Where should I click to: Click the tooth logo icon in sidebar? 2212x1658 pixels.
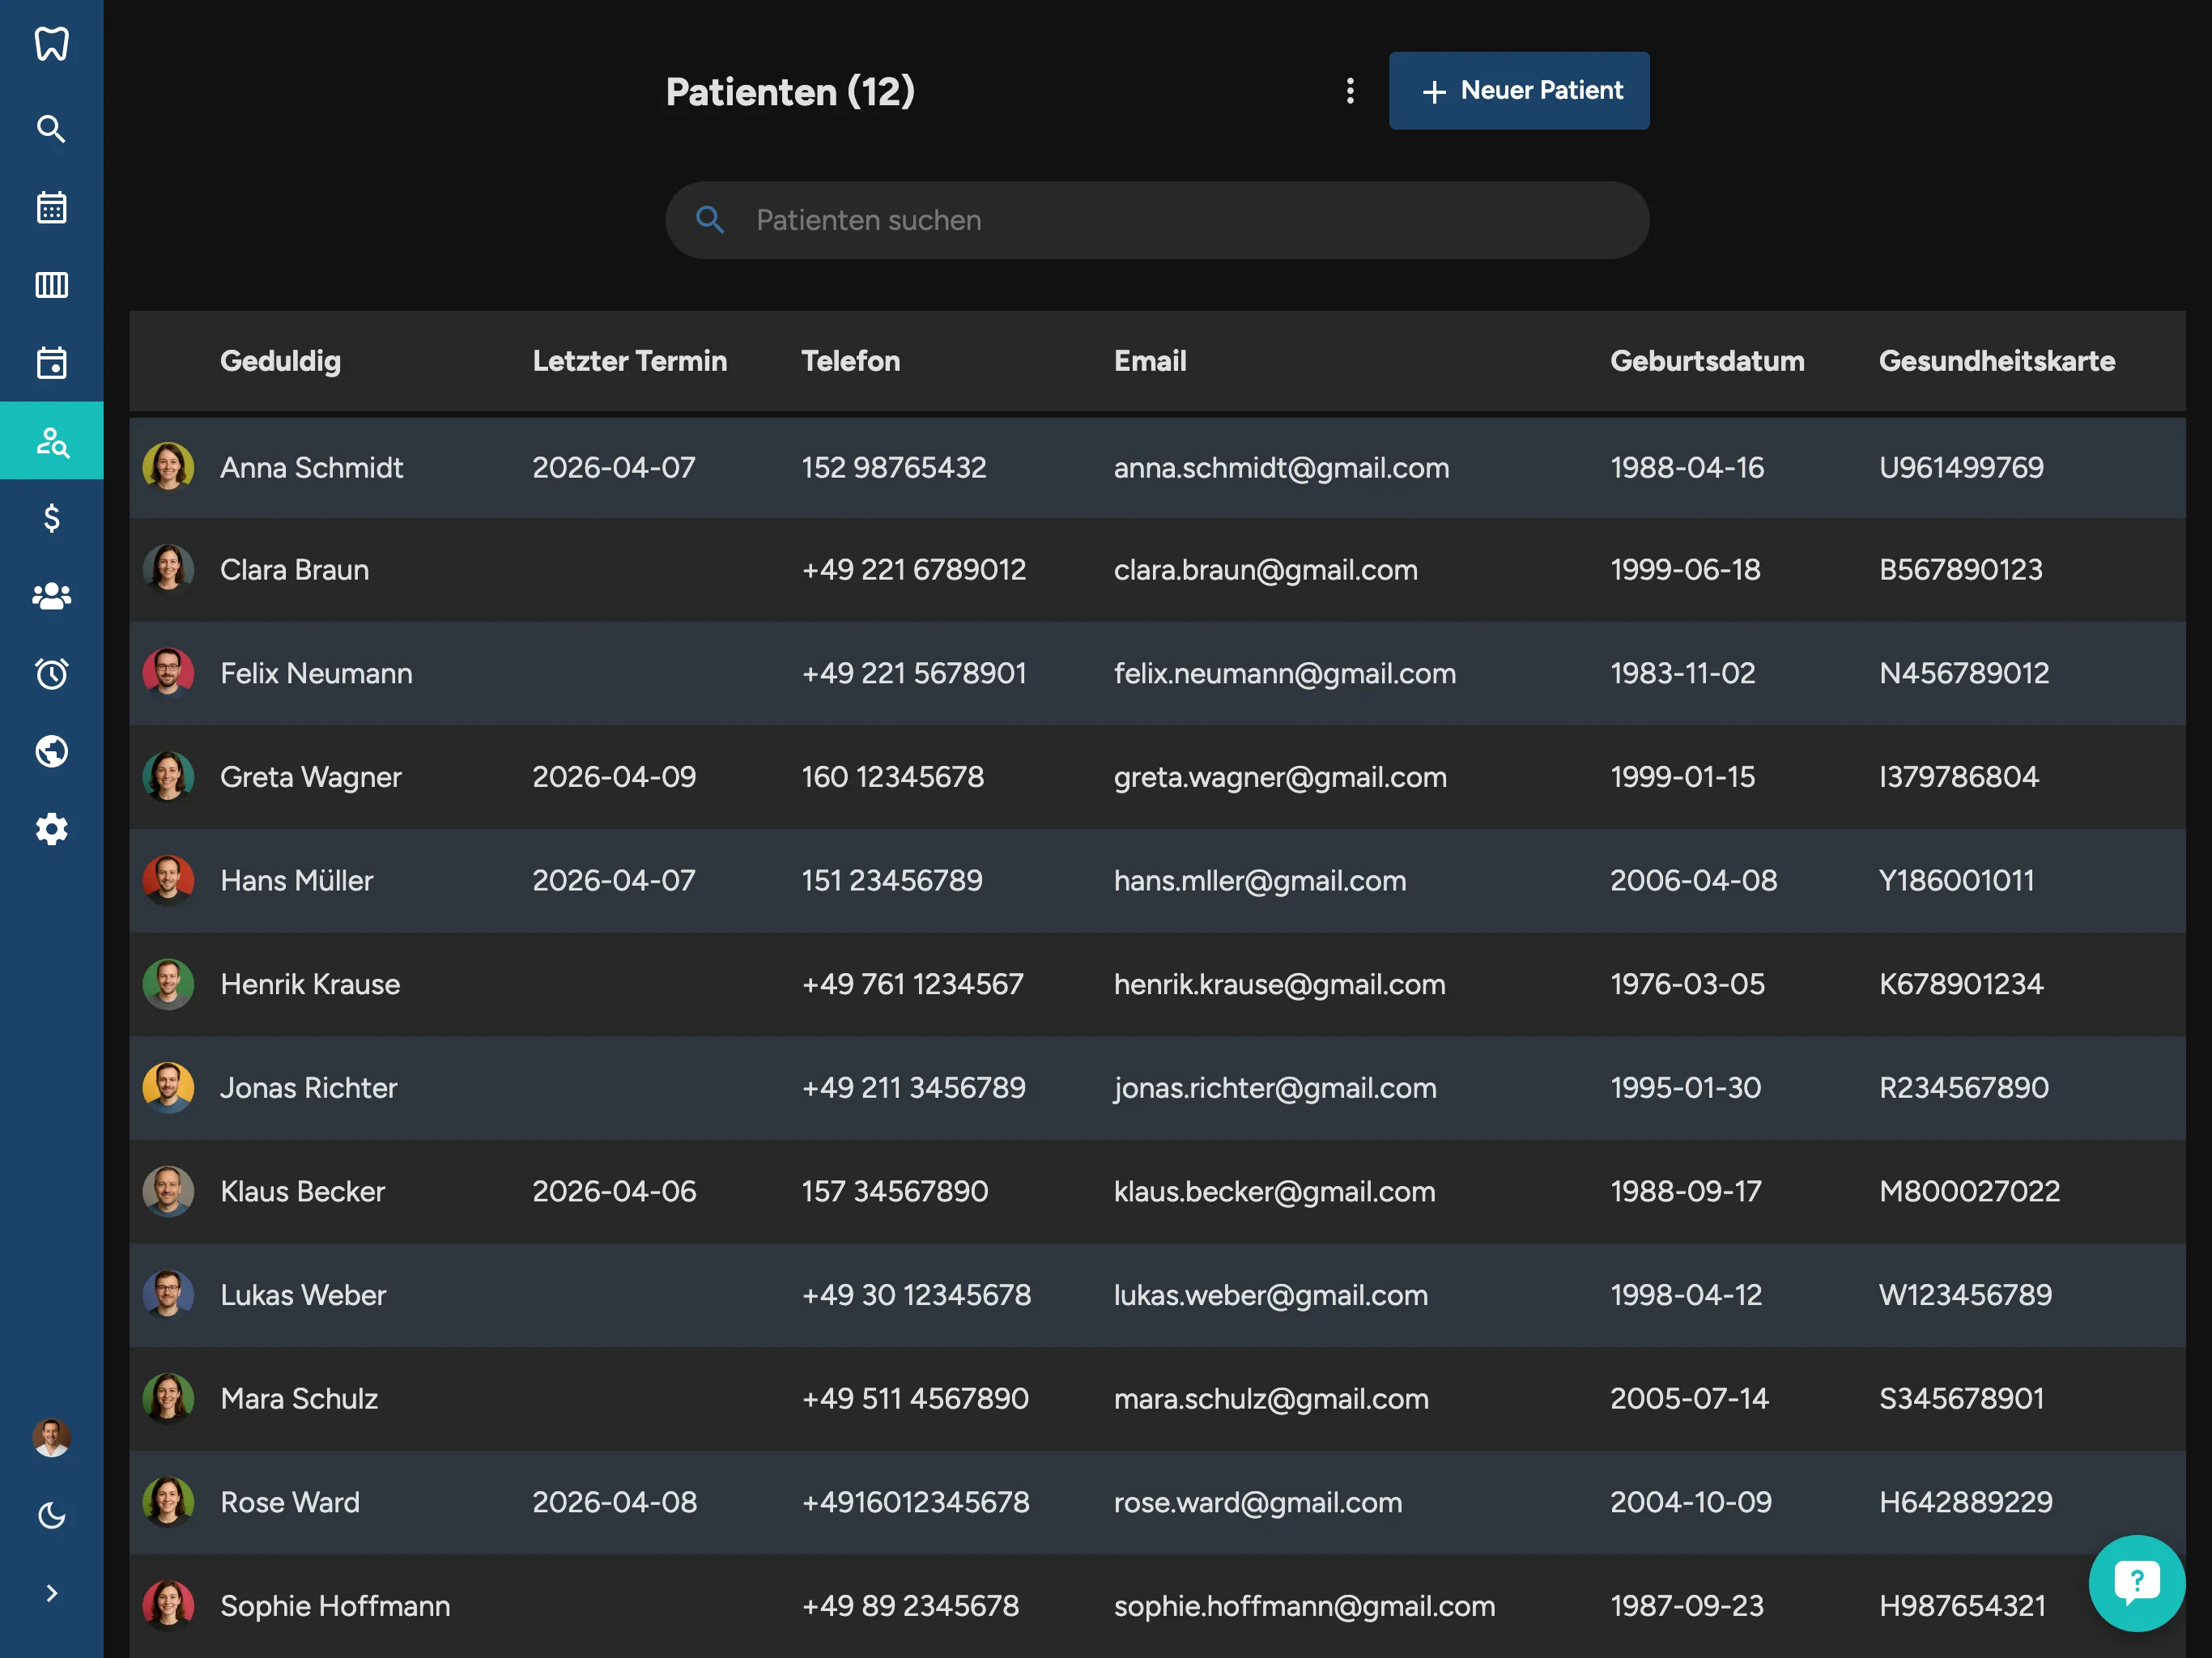[51, 44]
